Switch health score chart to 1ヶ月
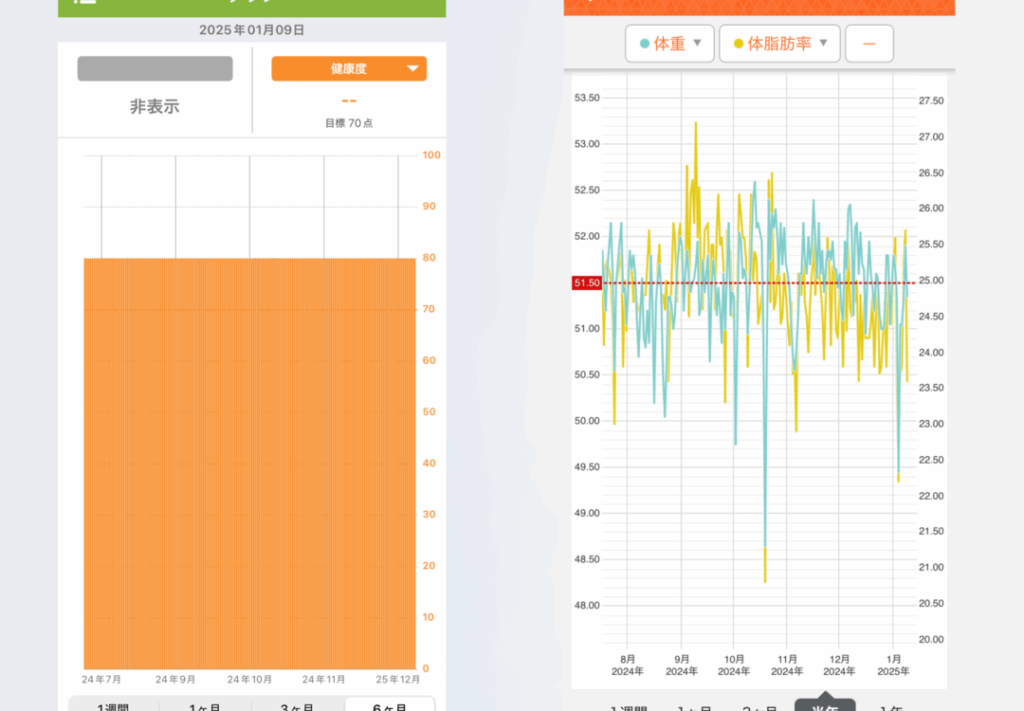The width and height of the screenshot is (1024, 711). click(x=204, y=706)
